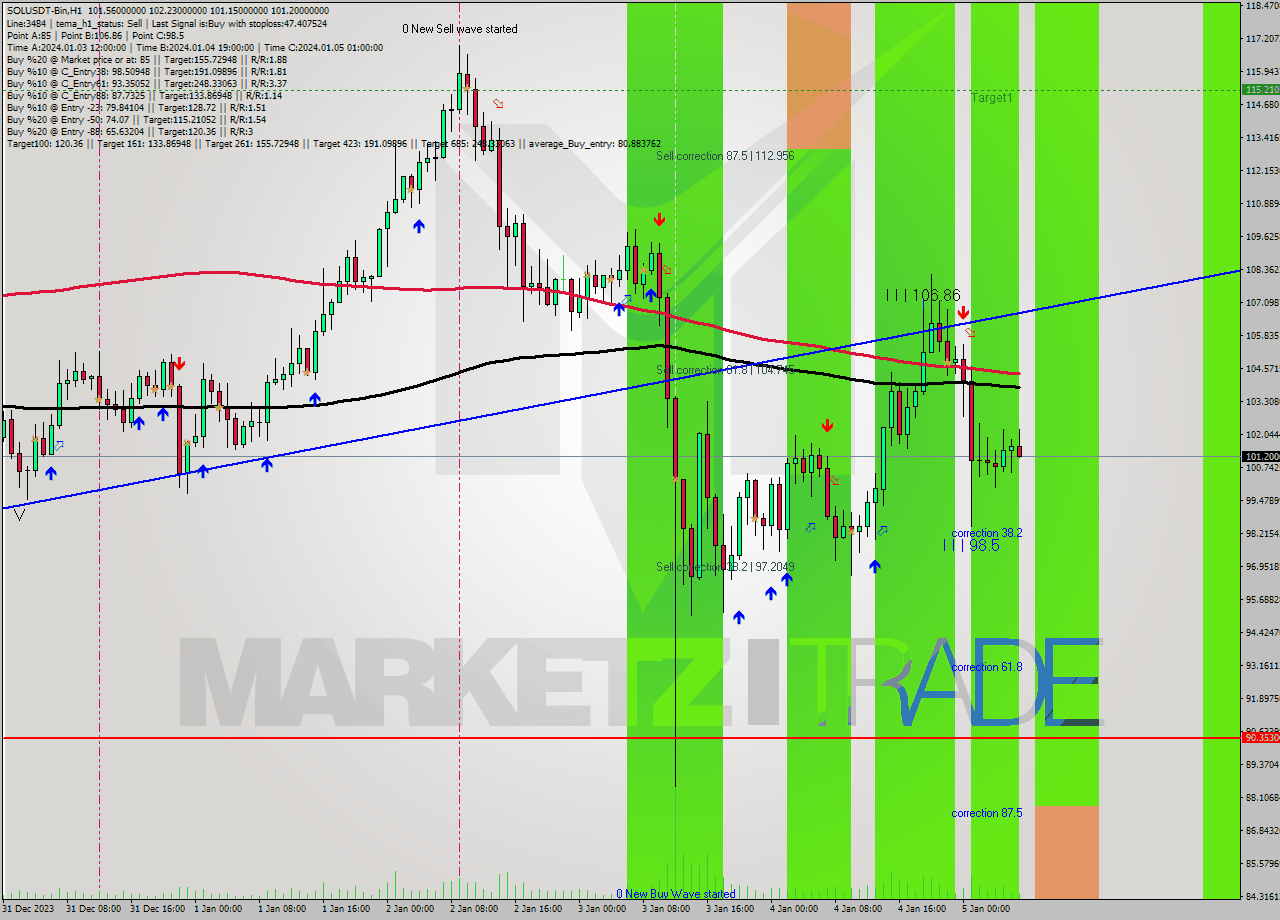Click the '3 Jan 16:00' time axis label
1280x920 pixels.
pyautogui.click(x=730, y=909)
